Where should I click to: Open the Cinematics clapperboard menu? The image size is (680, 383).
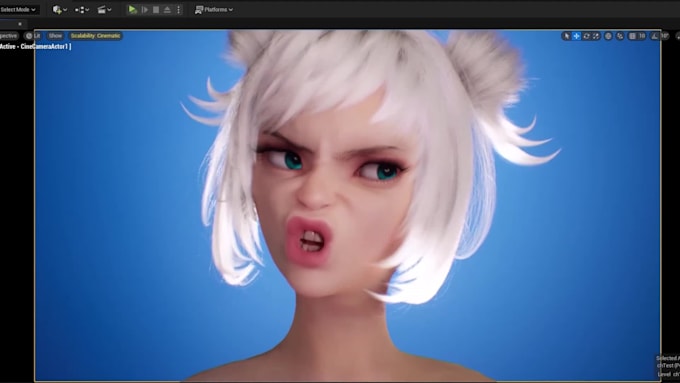coord(104,10)
